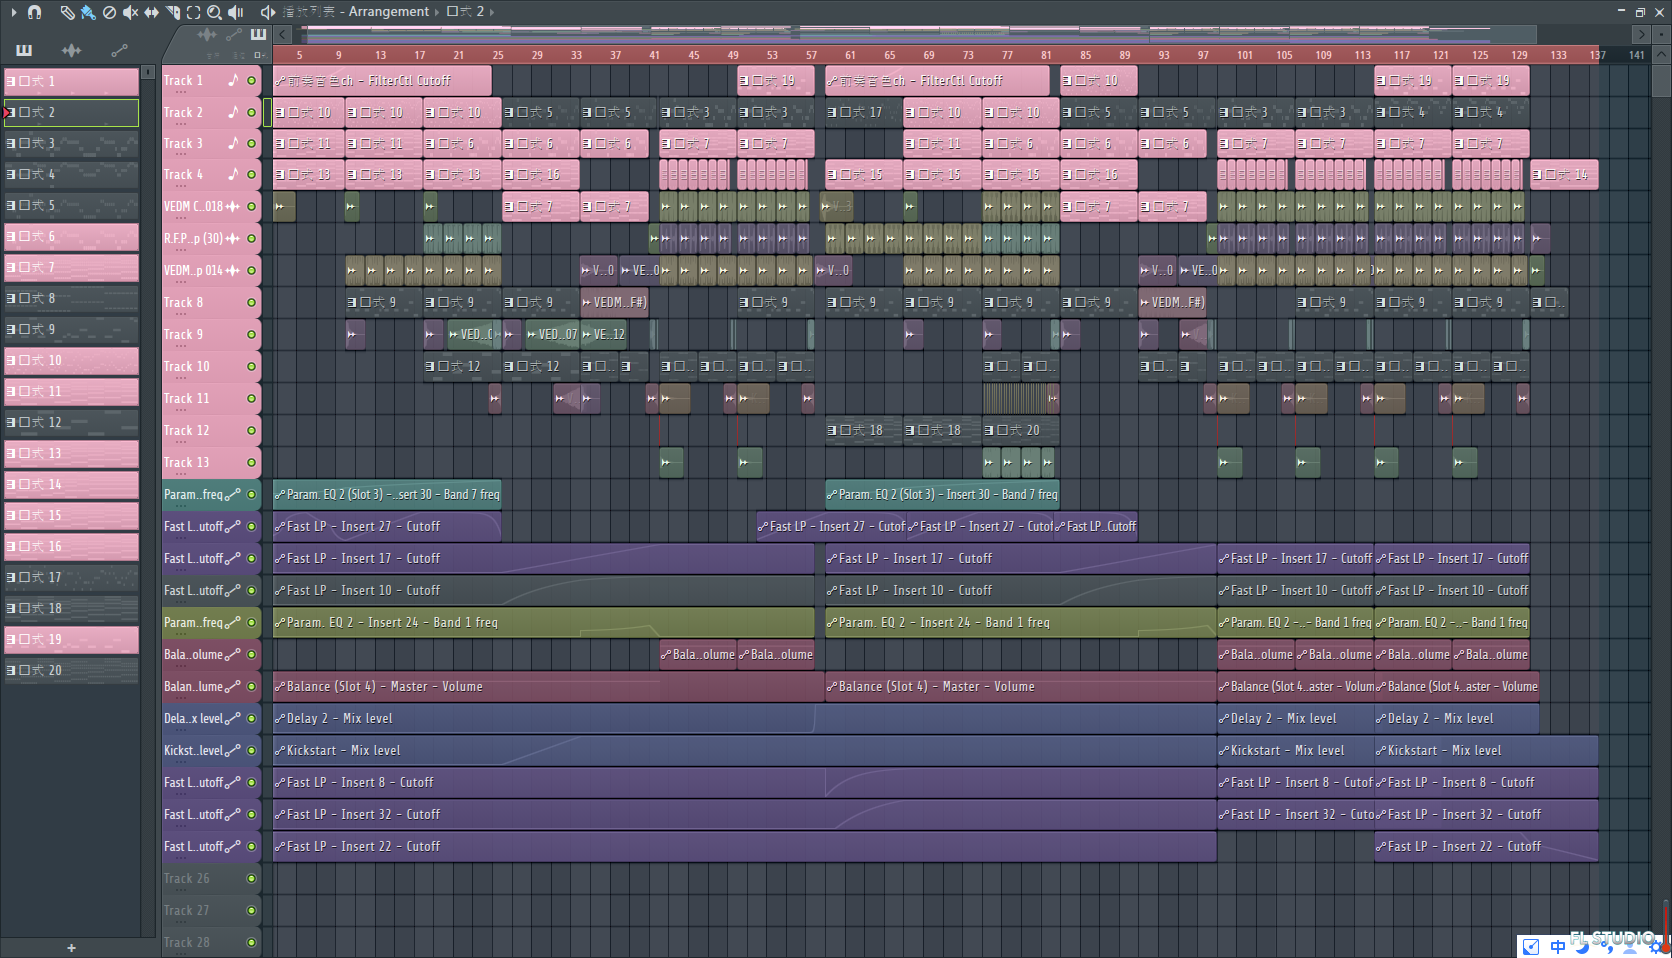1672x958 pixels.
Task: Select pattern 20 in the picker list
Action: click(71, 670)
